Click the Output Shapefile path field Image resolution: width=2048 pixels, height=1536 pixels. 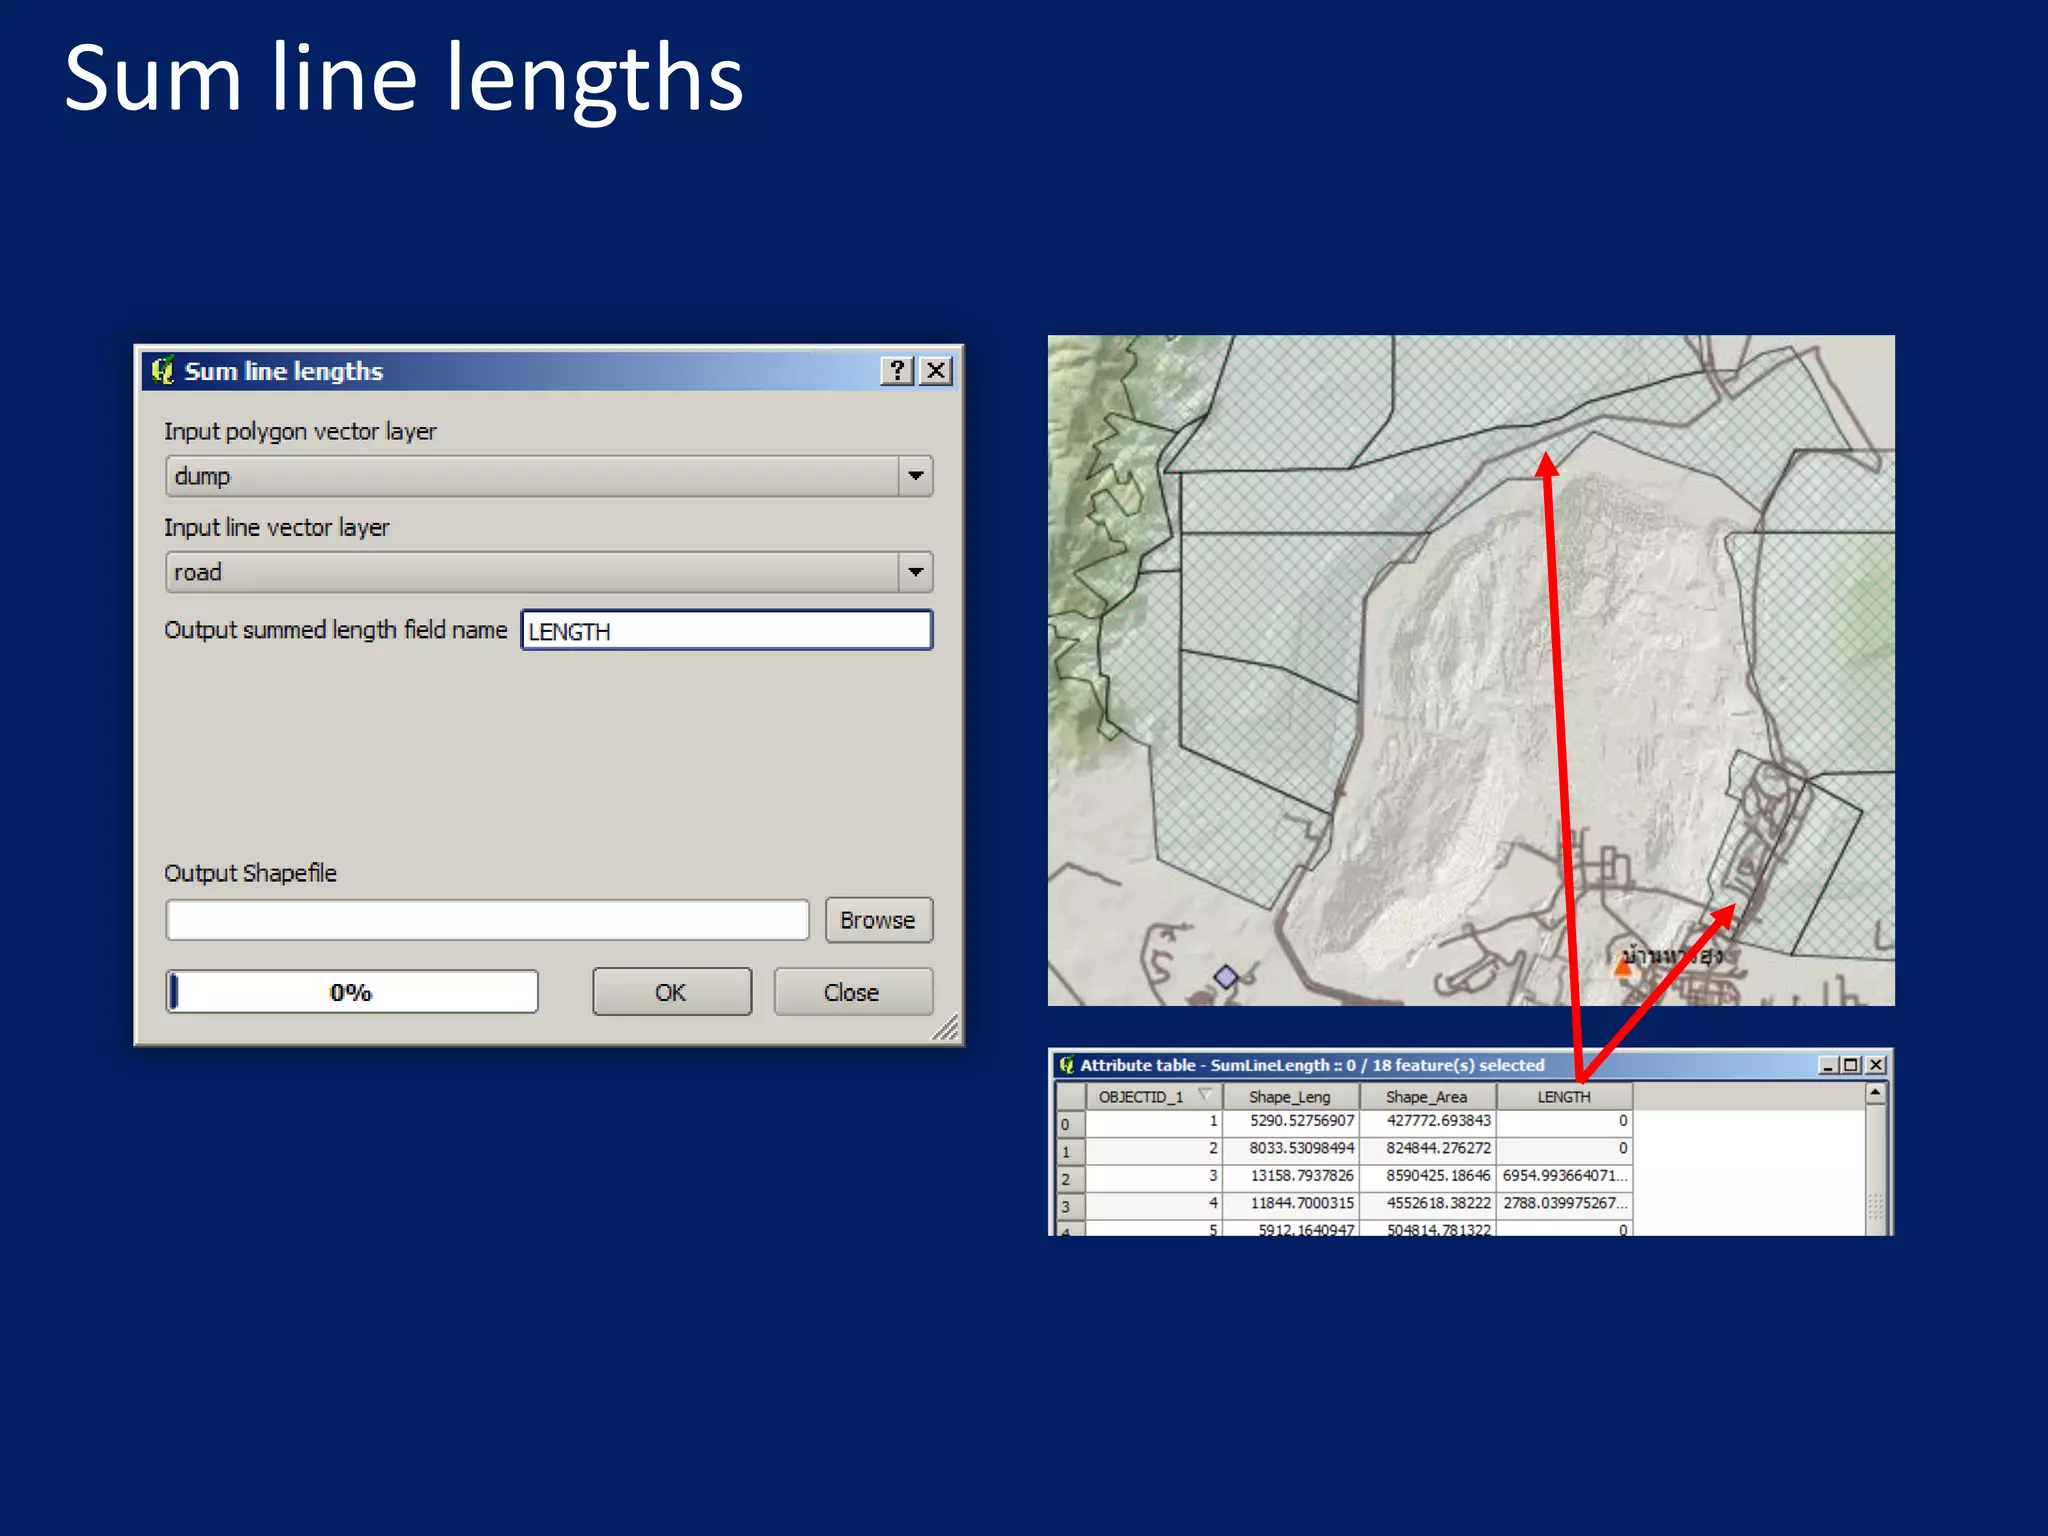(x=487, y=920)
